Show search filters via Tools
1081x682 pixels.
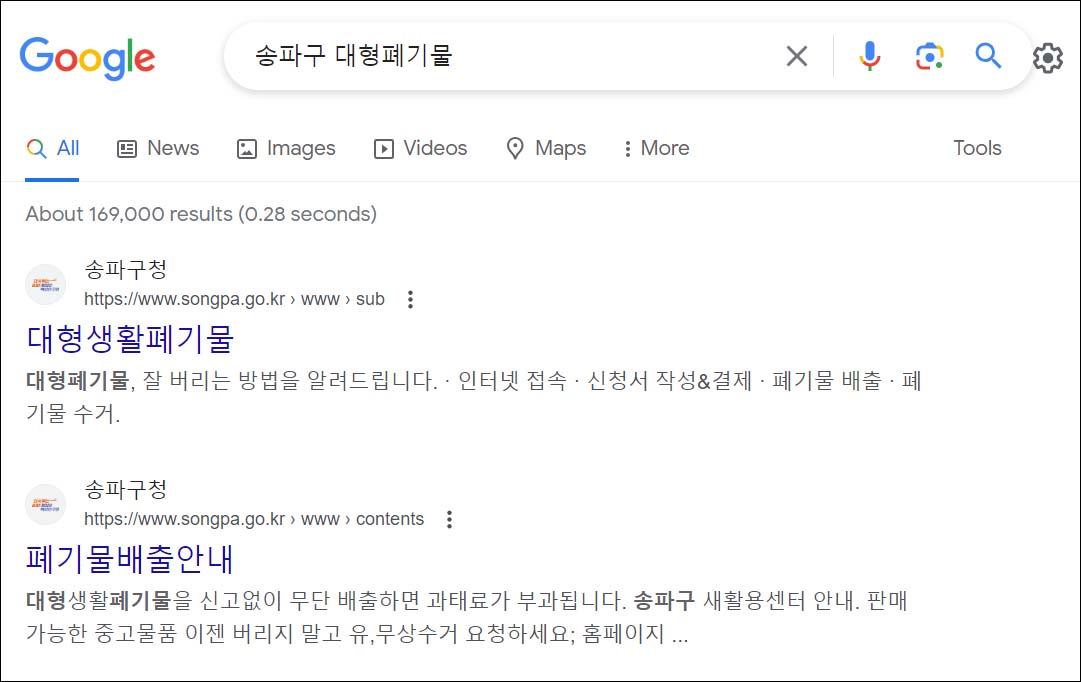click(976, 147)
